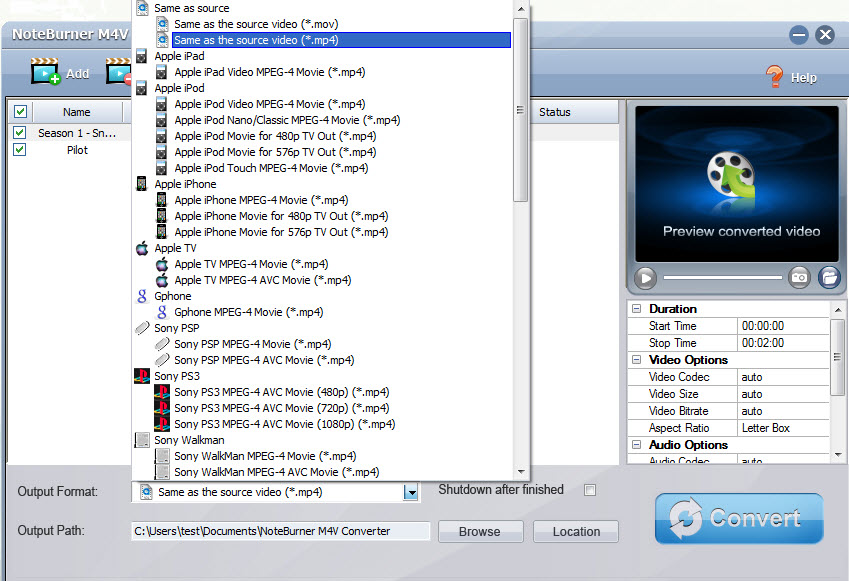
Task: Choose Apple iPad Video MPEG-4 Movie
Action: tap(270, 72)
